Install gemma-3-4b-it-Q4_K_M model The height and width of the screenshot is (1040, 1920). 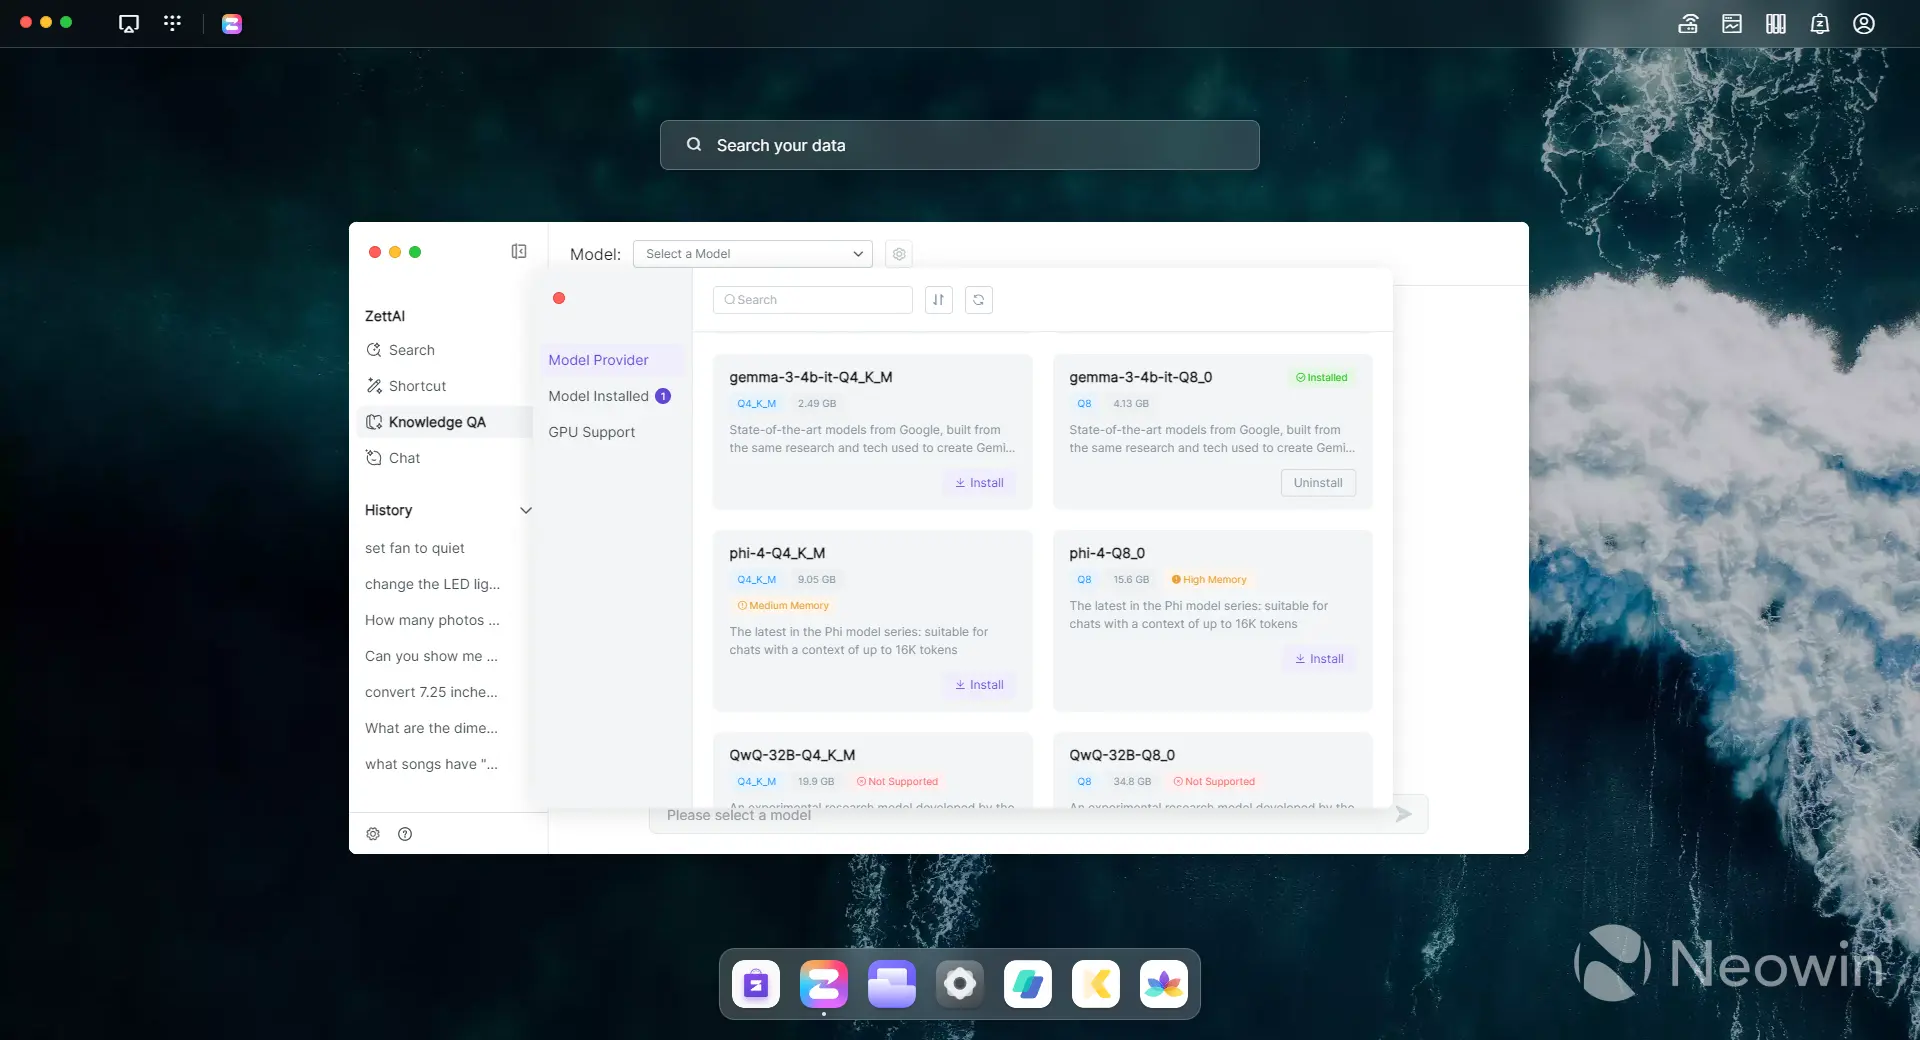[x=979, y=483]
